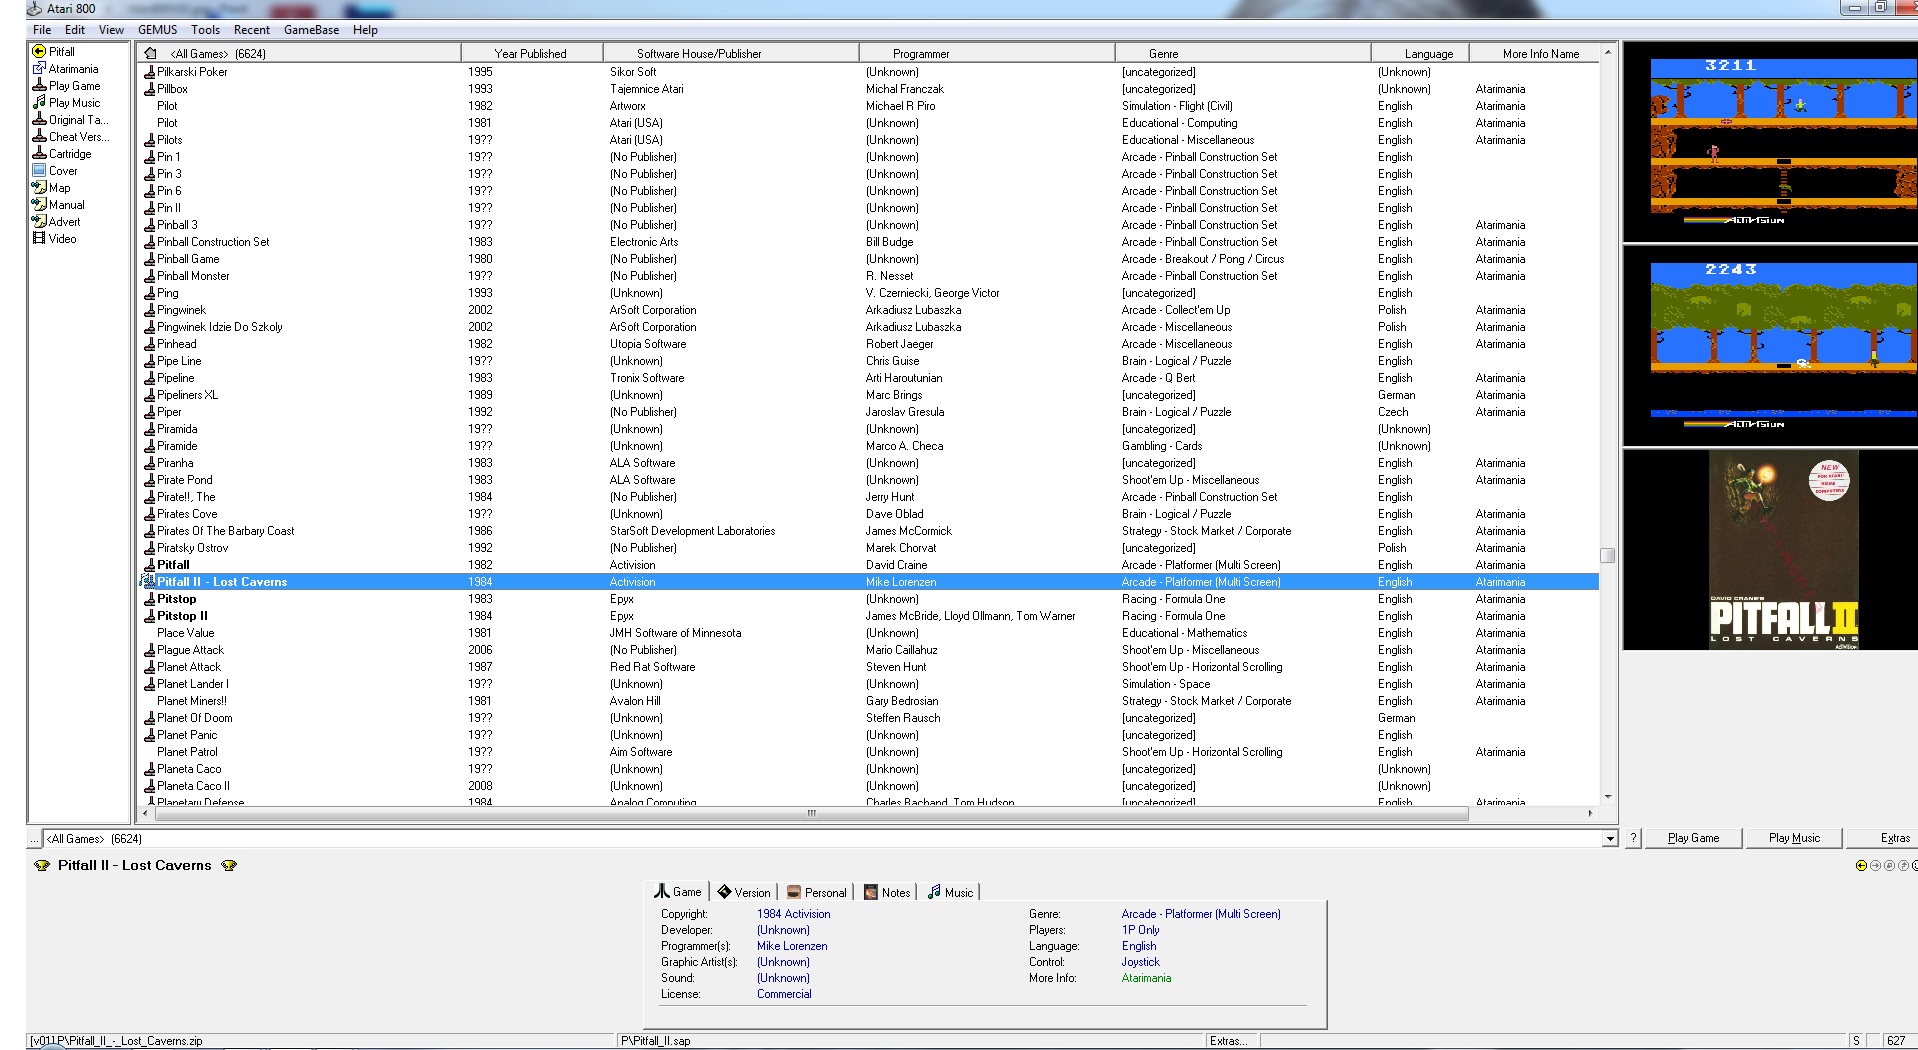Click the horizontal scrollbar of game list
1918x1050 pixels.
point(811,813)
